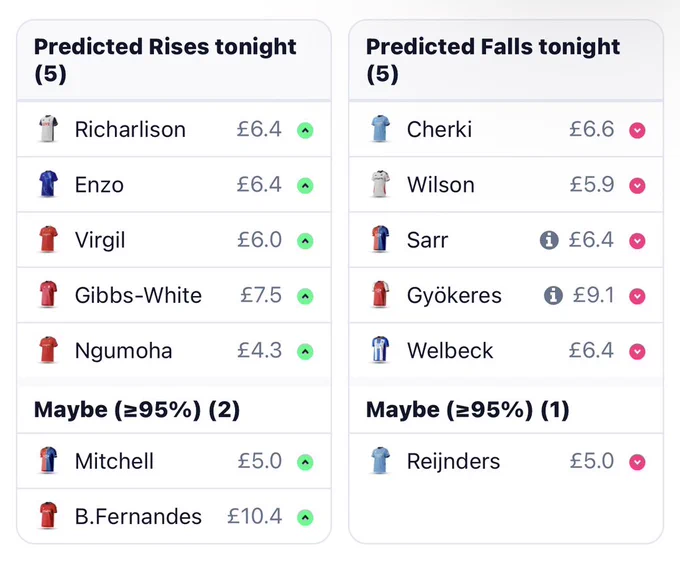Screen dimensions: 680x563
Task: Click Enzo's blue shirt icon
Action: click(48, 184)
